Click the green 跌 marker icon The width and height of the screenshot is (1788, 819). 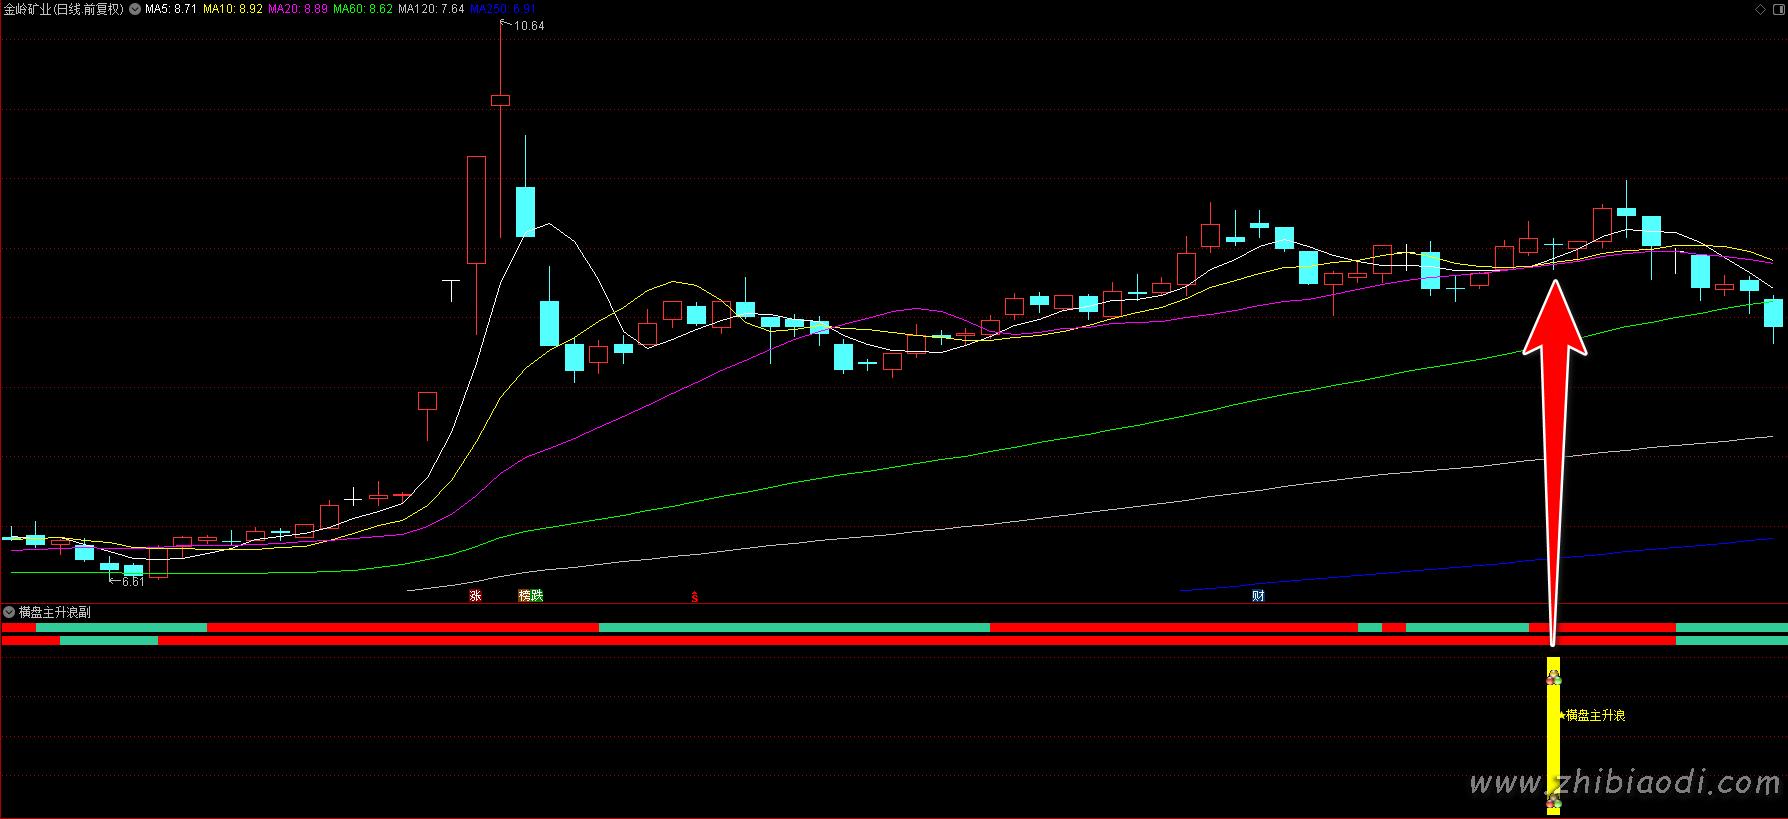[537, 596]
